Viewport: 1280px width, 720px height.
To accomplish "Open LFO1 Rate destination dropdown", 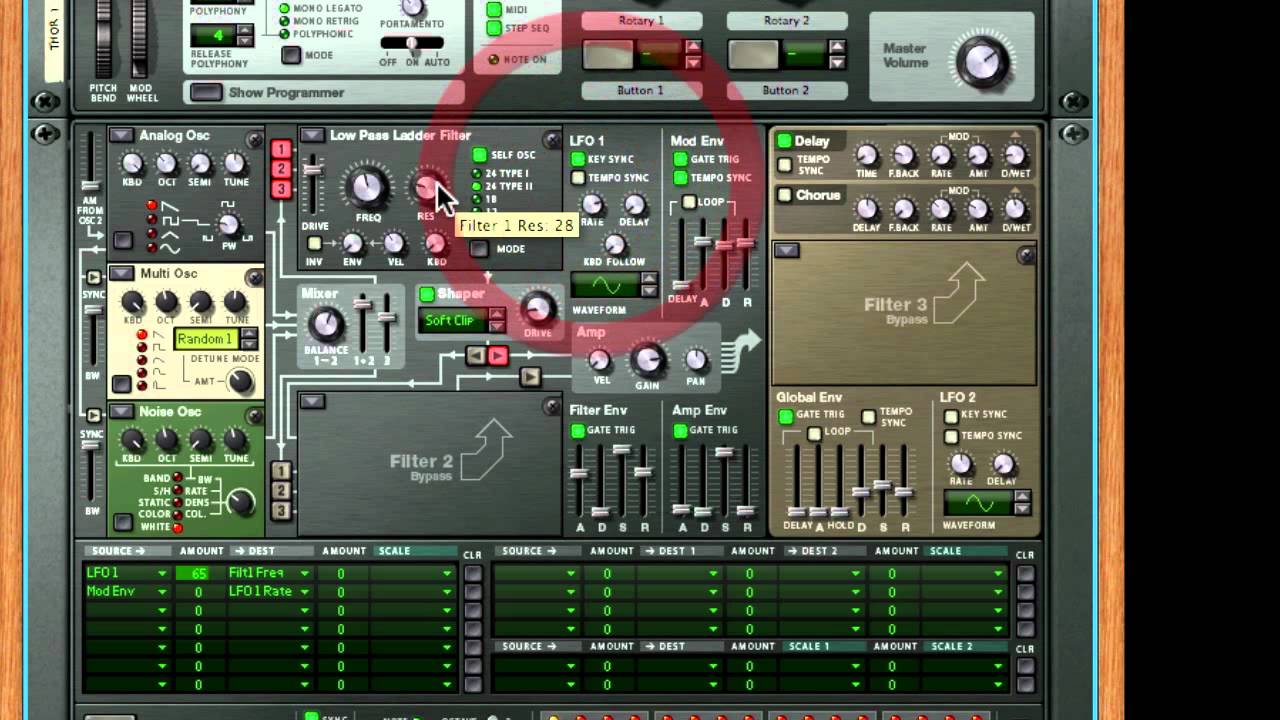I will click(x=305, y=592).
